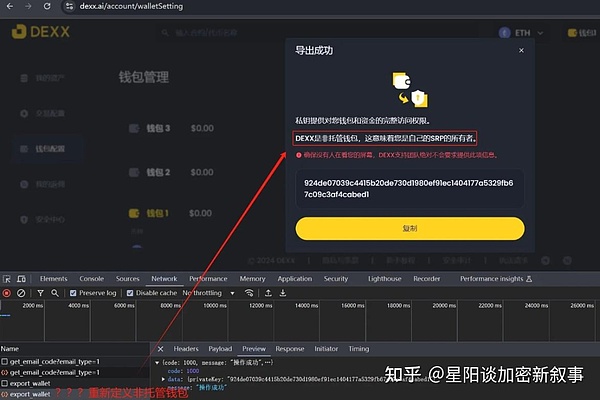The width and height of the screenshot is (600, 400).
Task: Toggle the device toolbar icon in DevTools
Action: 21,279
